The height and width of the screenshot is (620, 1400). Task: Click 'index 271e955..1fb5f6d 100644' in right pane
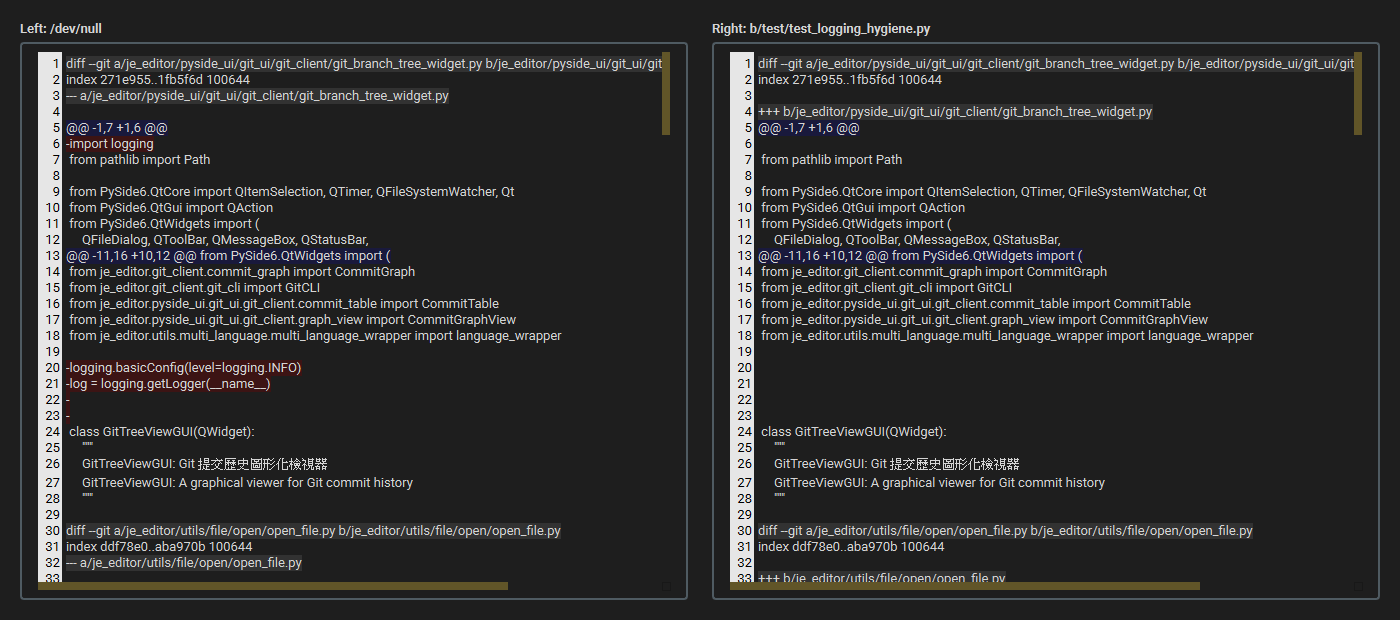pyautogui.click(x=850, y=80)
